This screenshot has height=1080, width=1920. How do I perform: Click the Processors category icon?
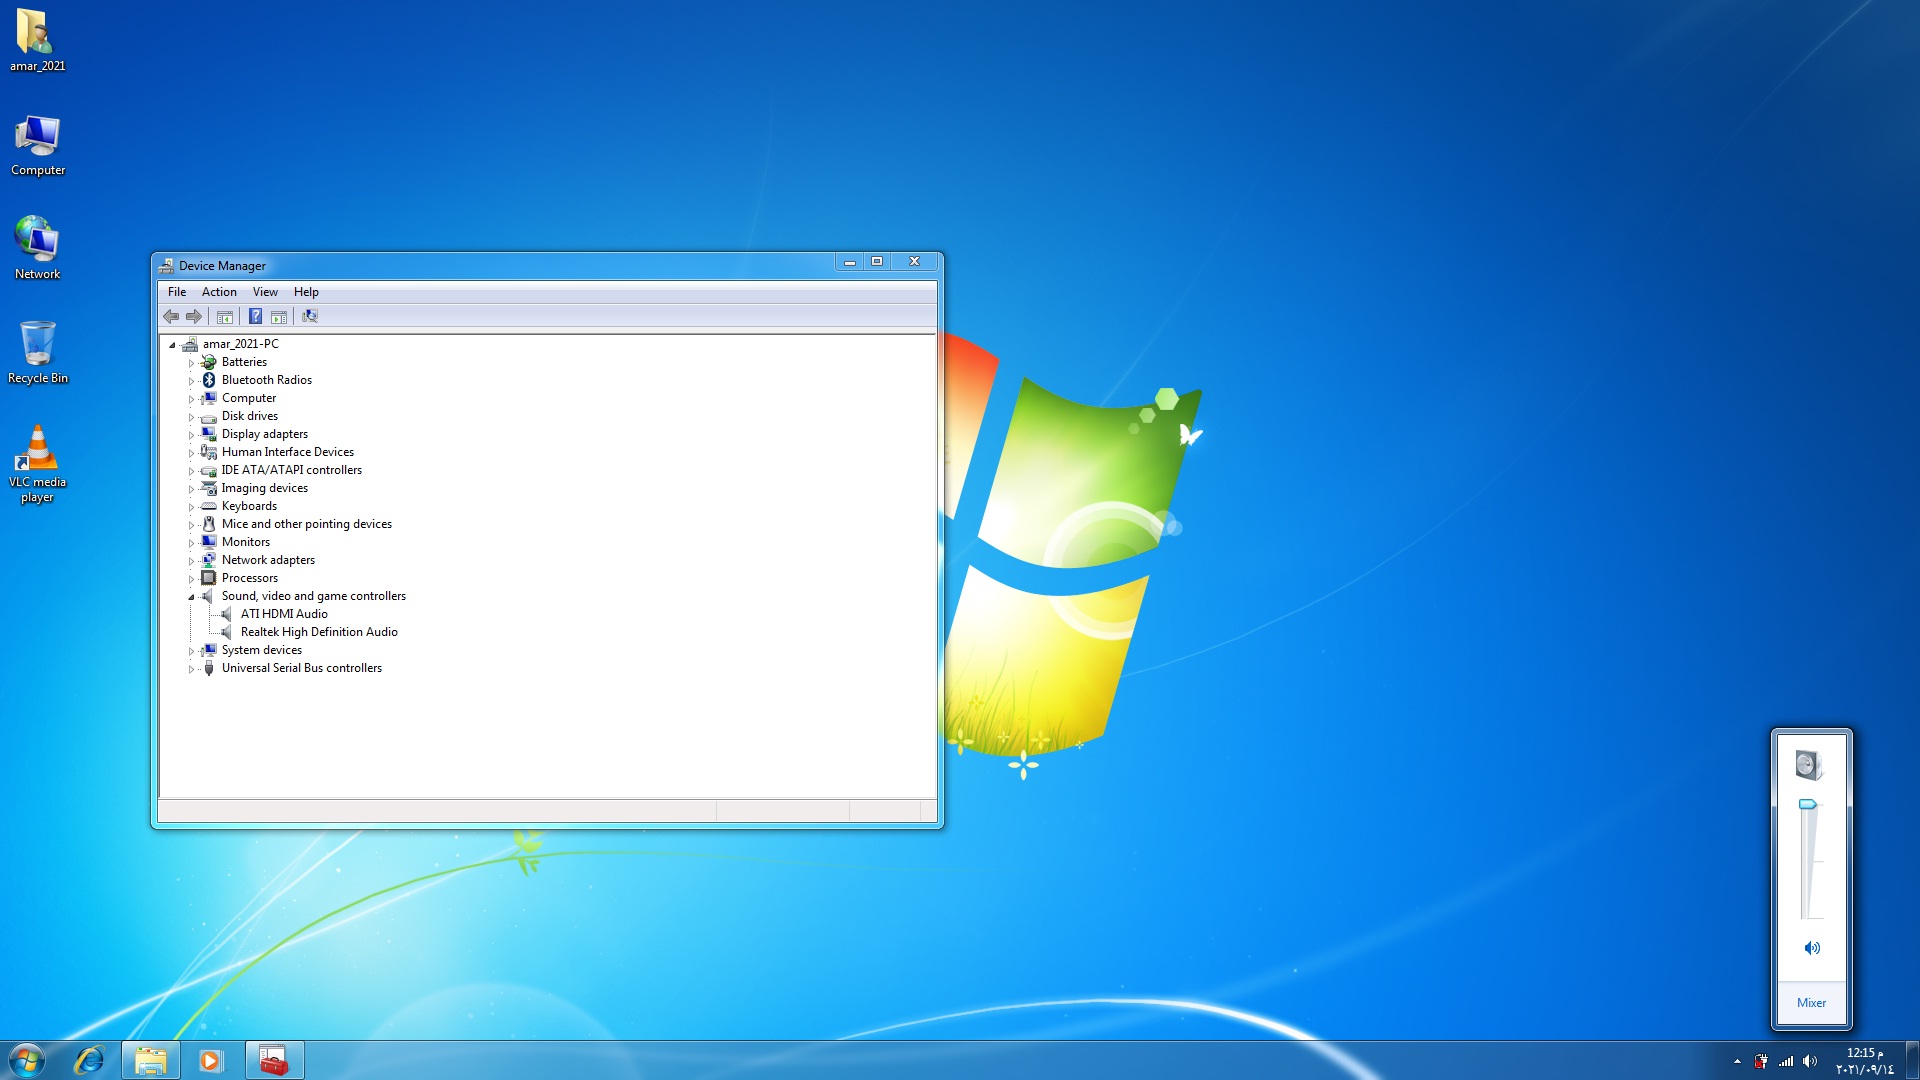pos(209,578)
